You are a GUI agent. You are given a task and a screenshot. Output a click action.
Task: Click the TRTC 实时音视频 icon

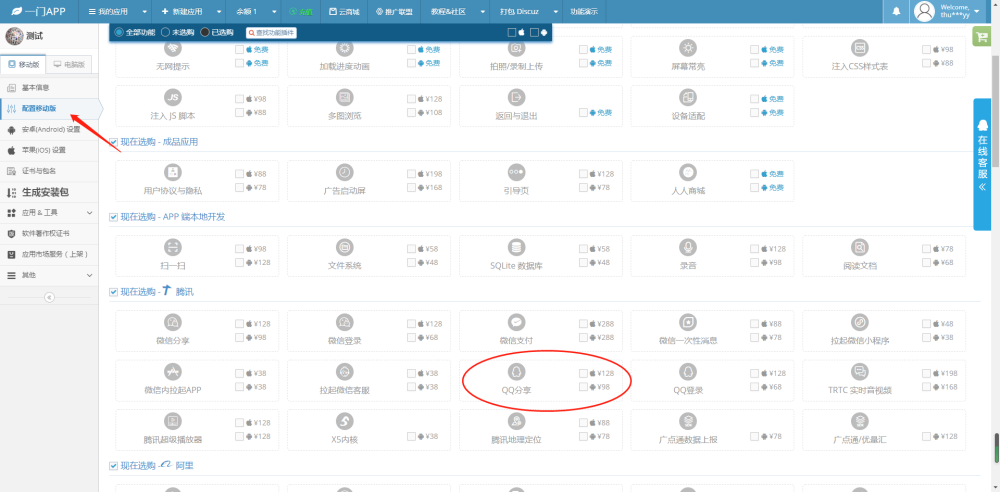(860, 371)
